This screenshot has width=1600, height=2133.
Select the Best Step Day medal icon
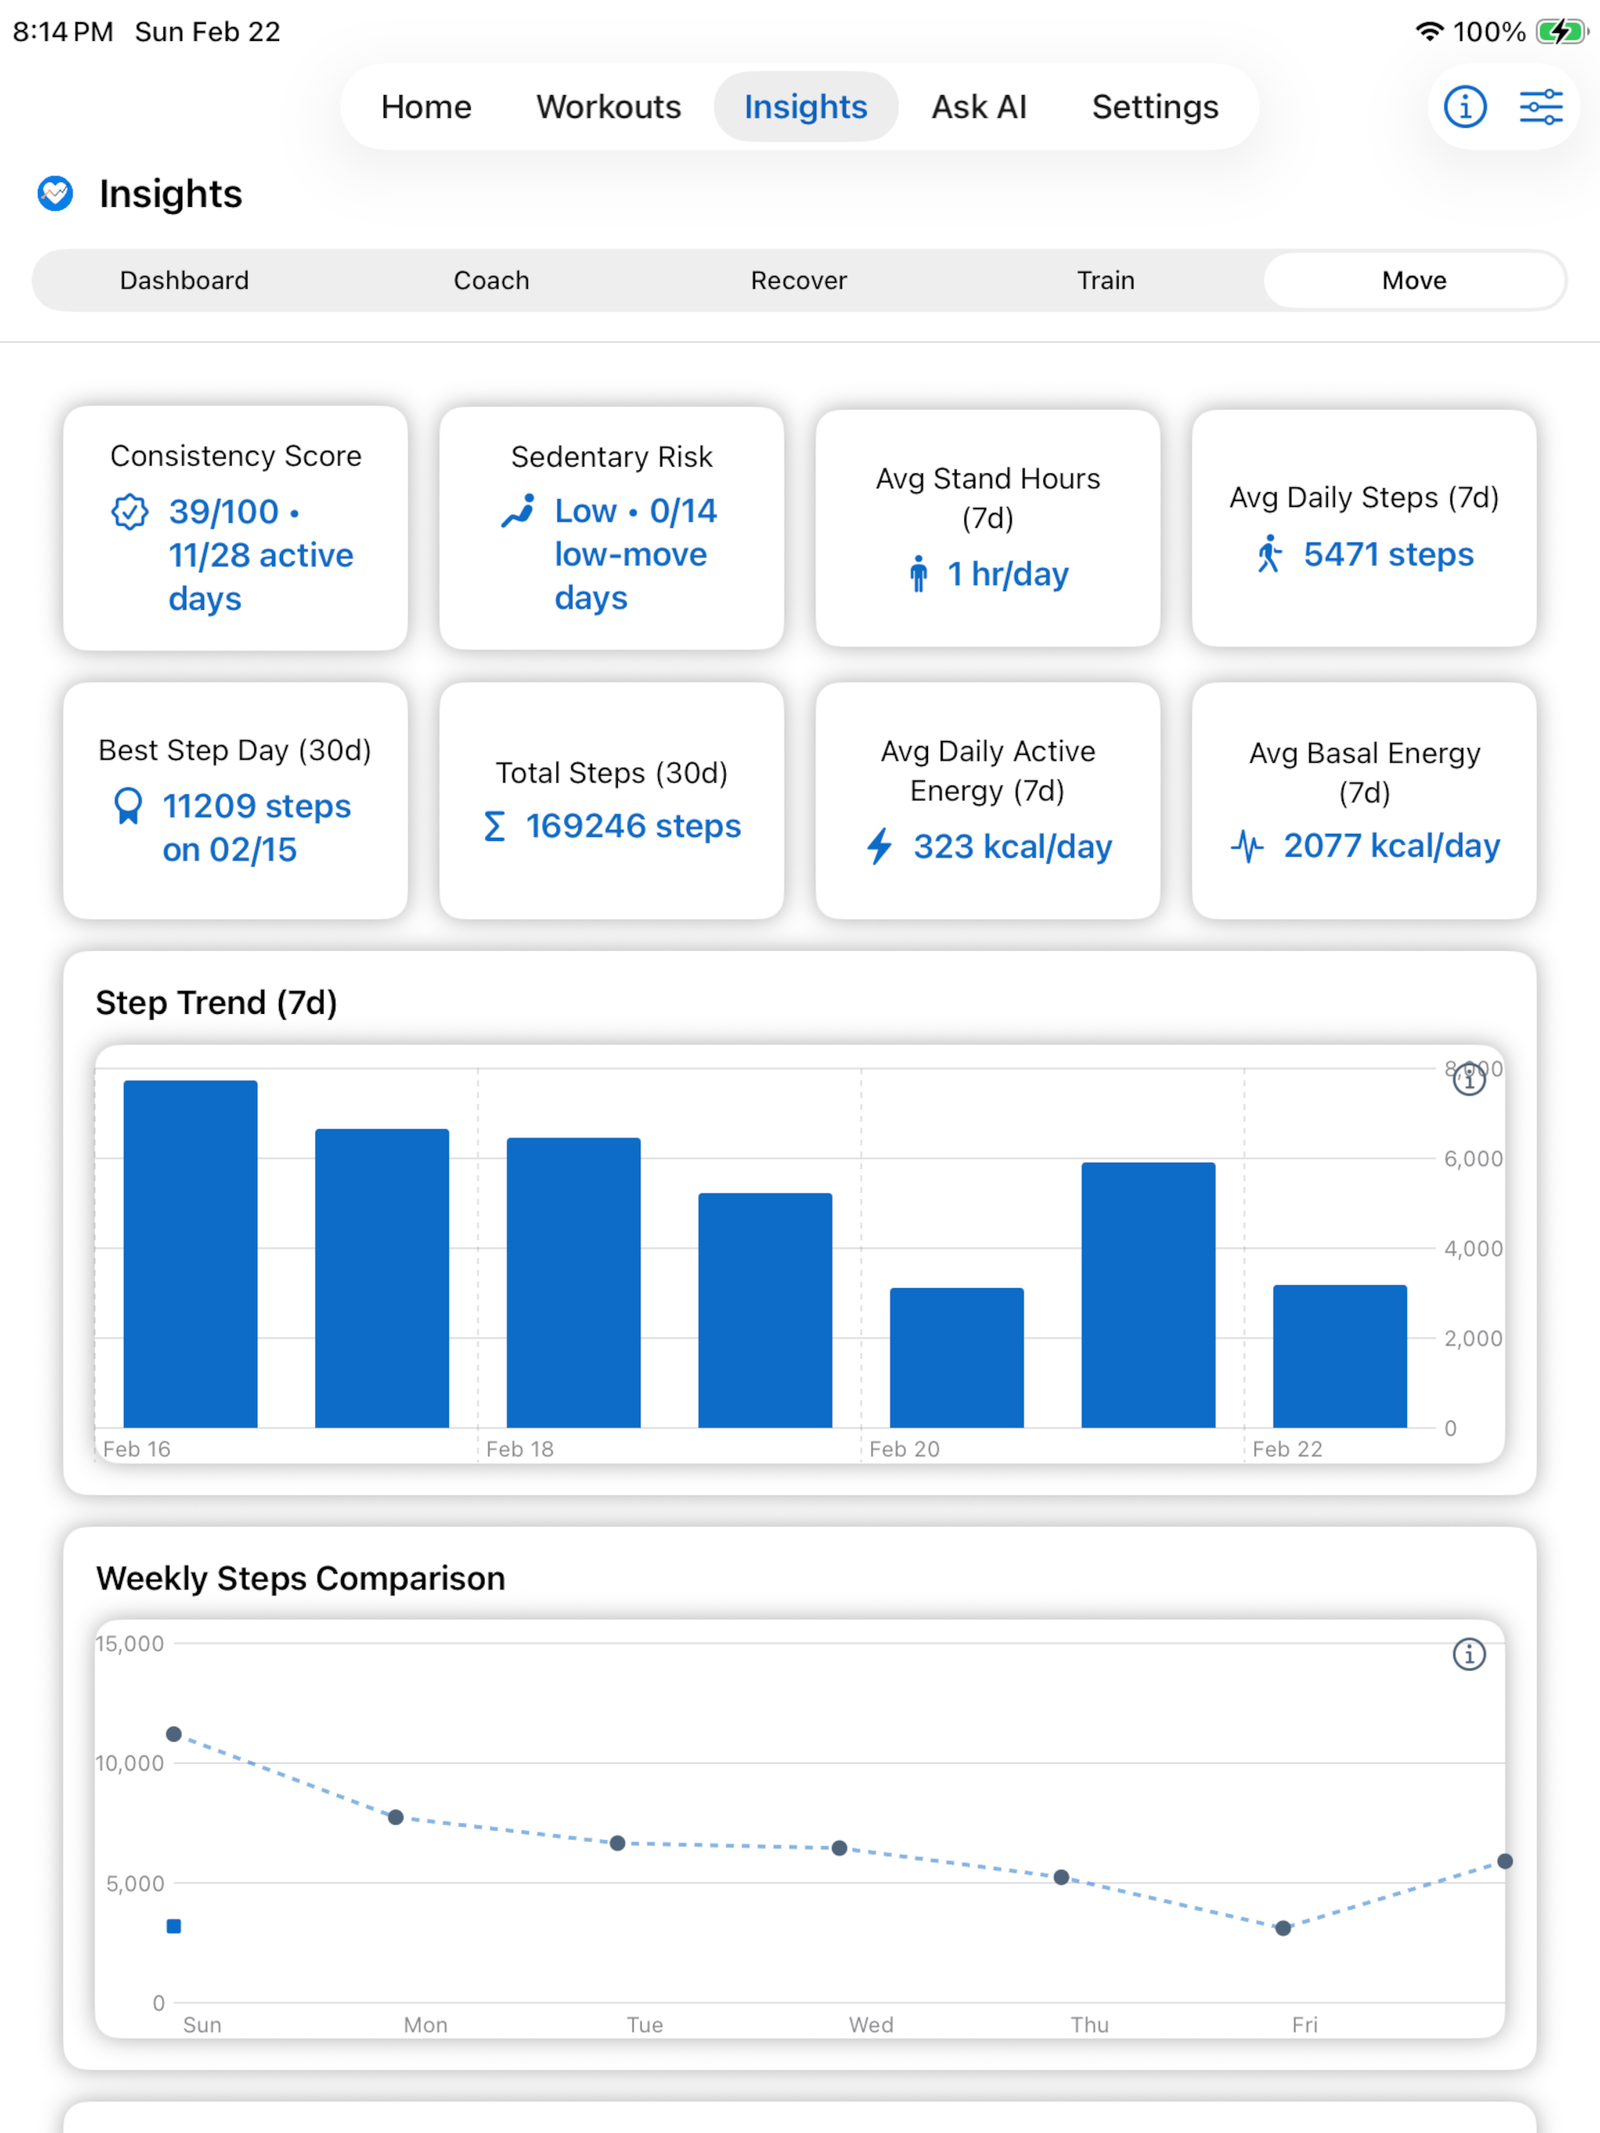127,806
